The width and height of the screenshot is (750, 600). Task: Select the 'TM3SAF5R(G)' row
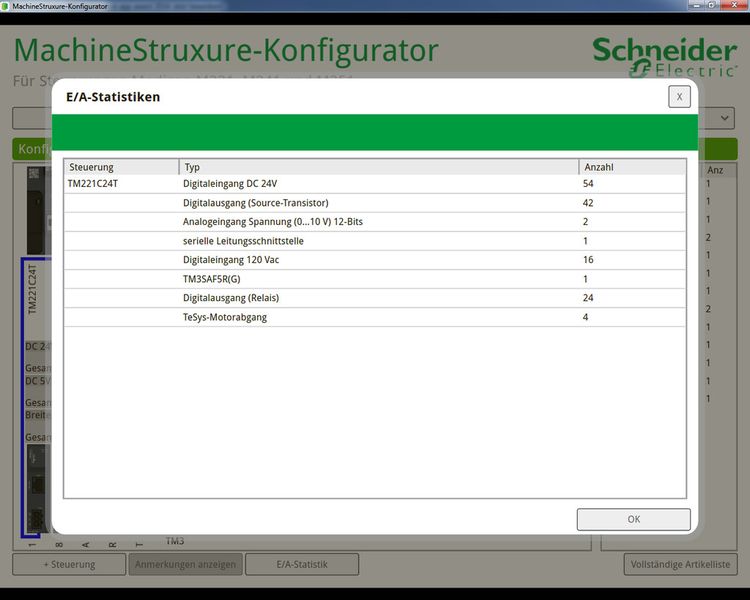coord(375,279)
